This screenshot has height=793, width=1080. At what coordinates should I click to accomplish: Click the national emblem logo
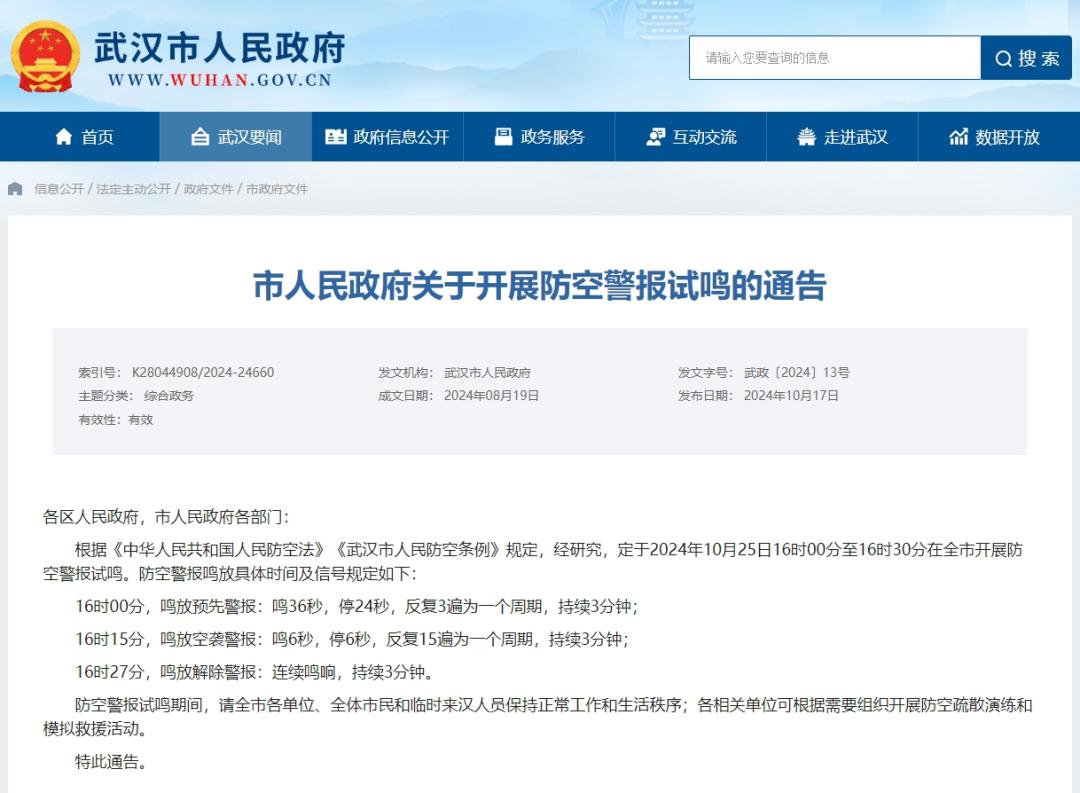pyautogui.click(x=45, y=57)
